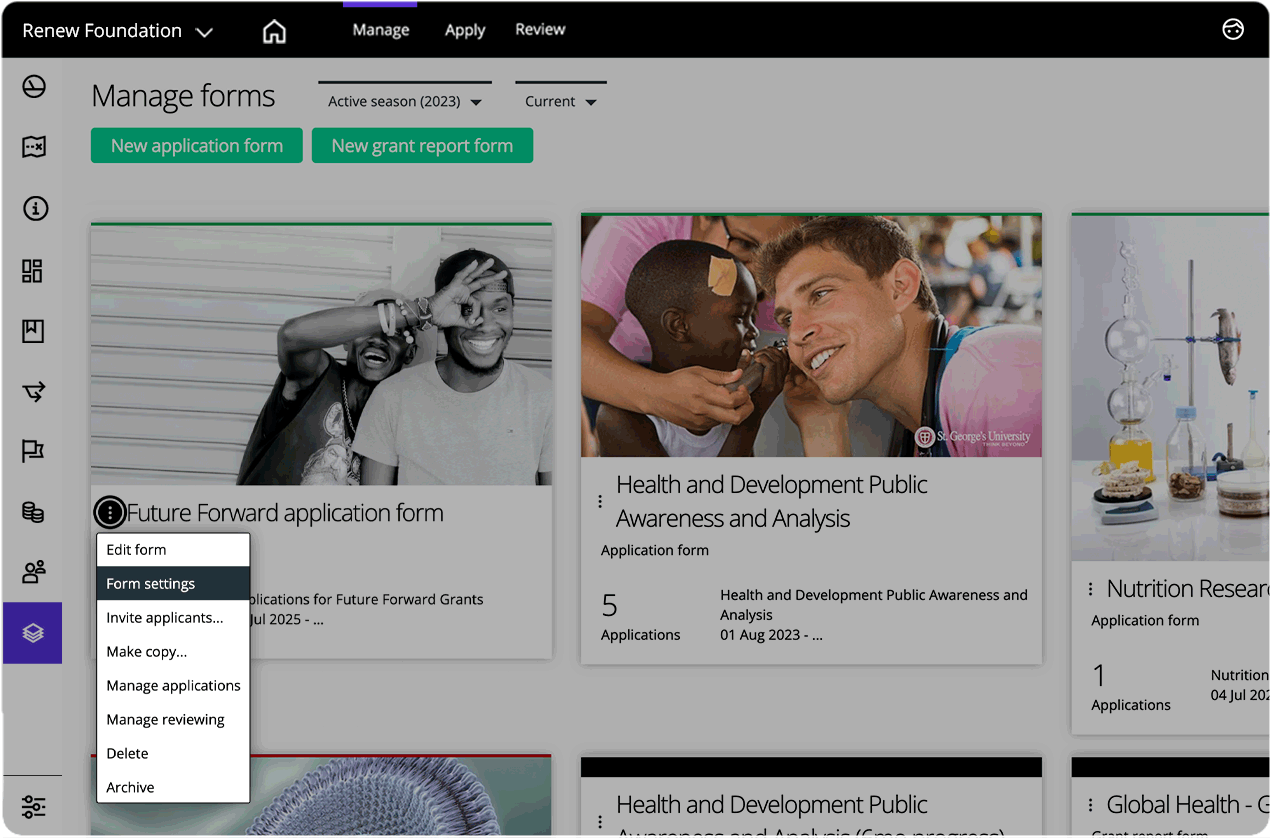1272x838 pixels.
Task: Click the info circle icon in sidebar
Action: pyautogui.click(x=34, y=209)
